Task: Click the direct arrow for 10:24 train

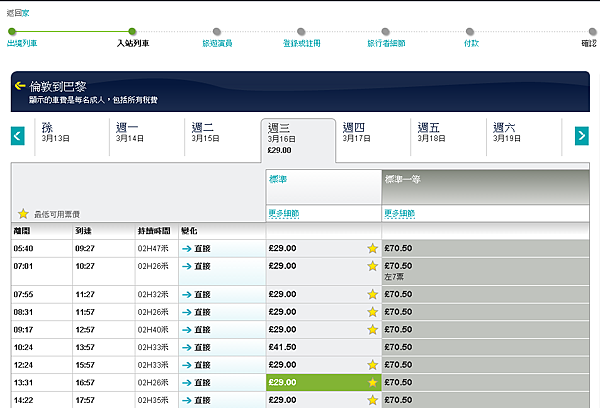Action: [x=187, y=348]
